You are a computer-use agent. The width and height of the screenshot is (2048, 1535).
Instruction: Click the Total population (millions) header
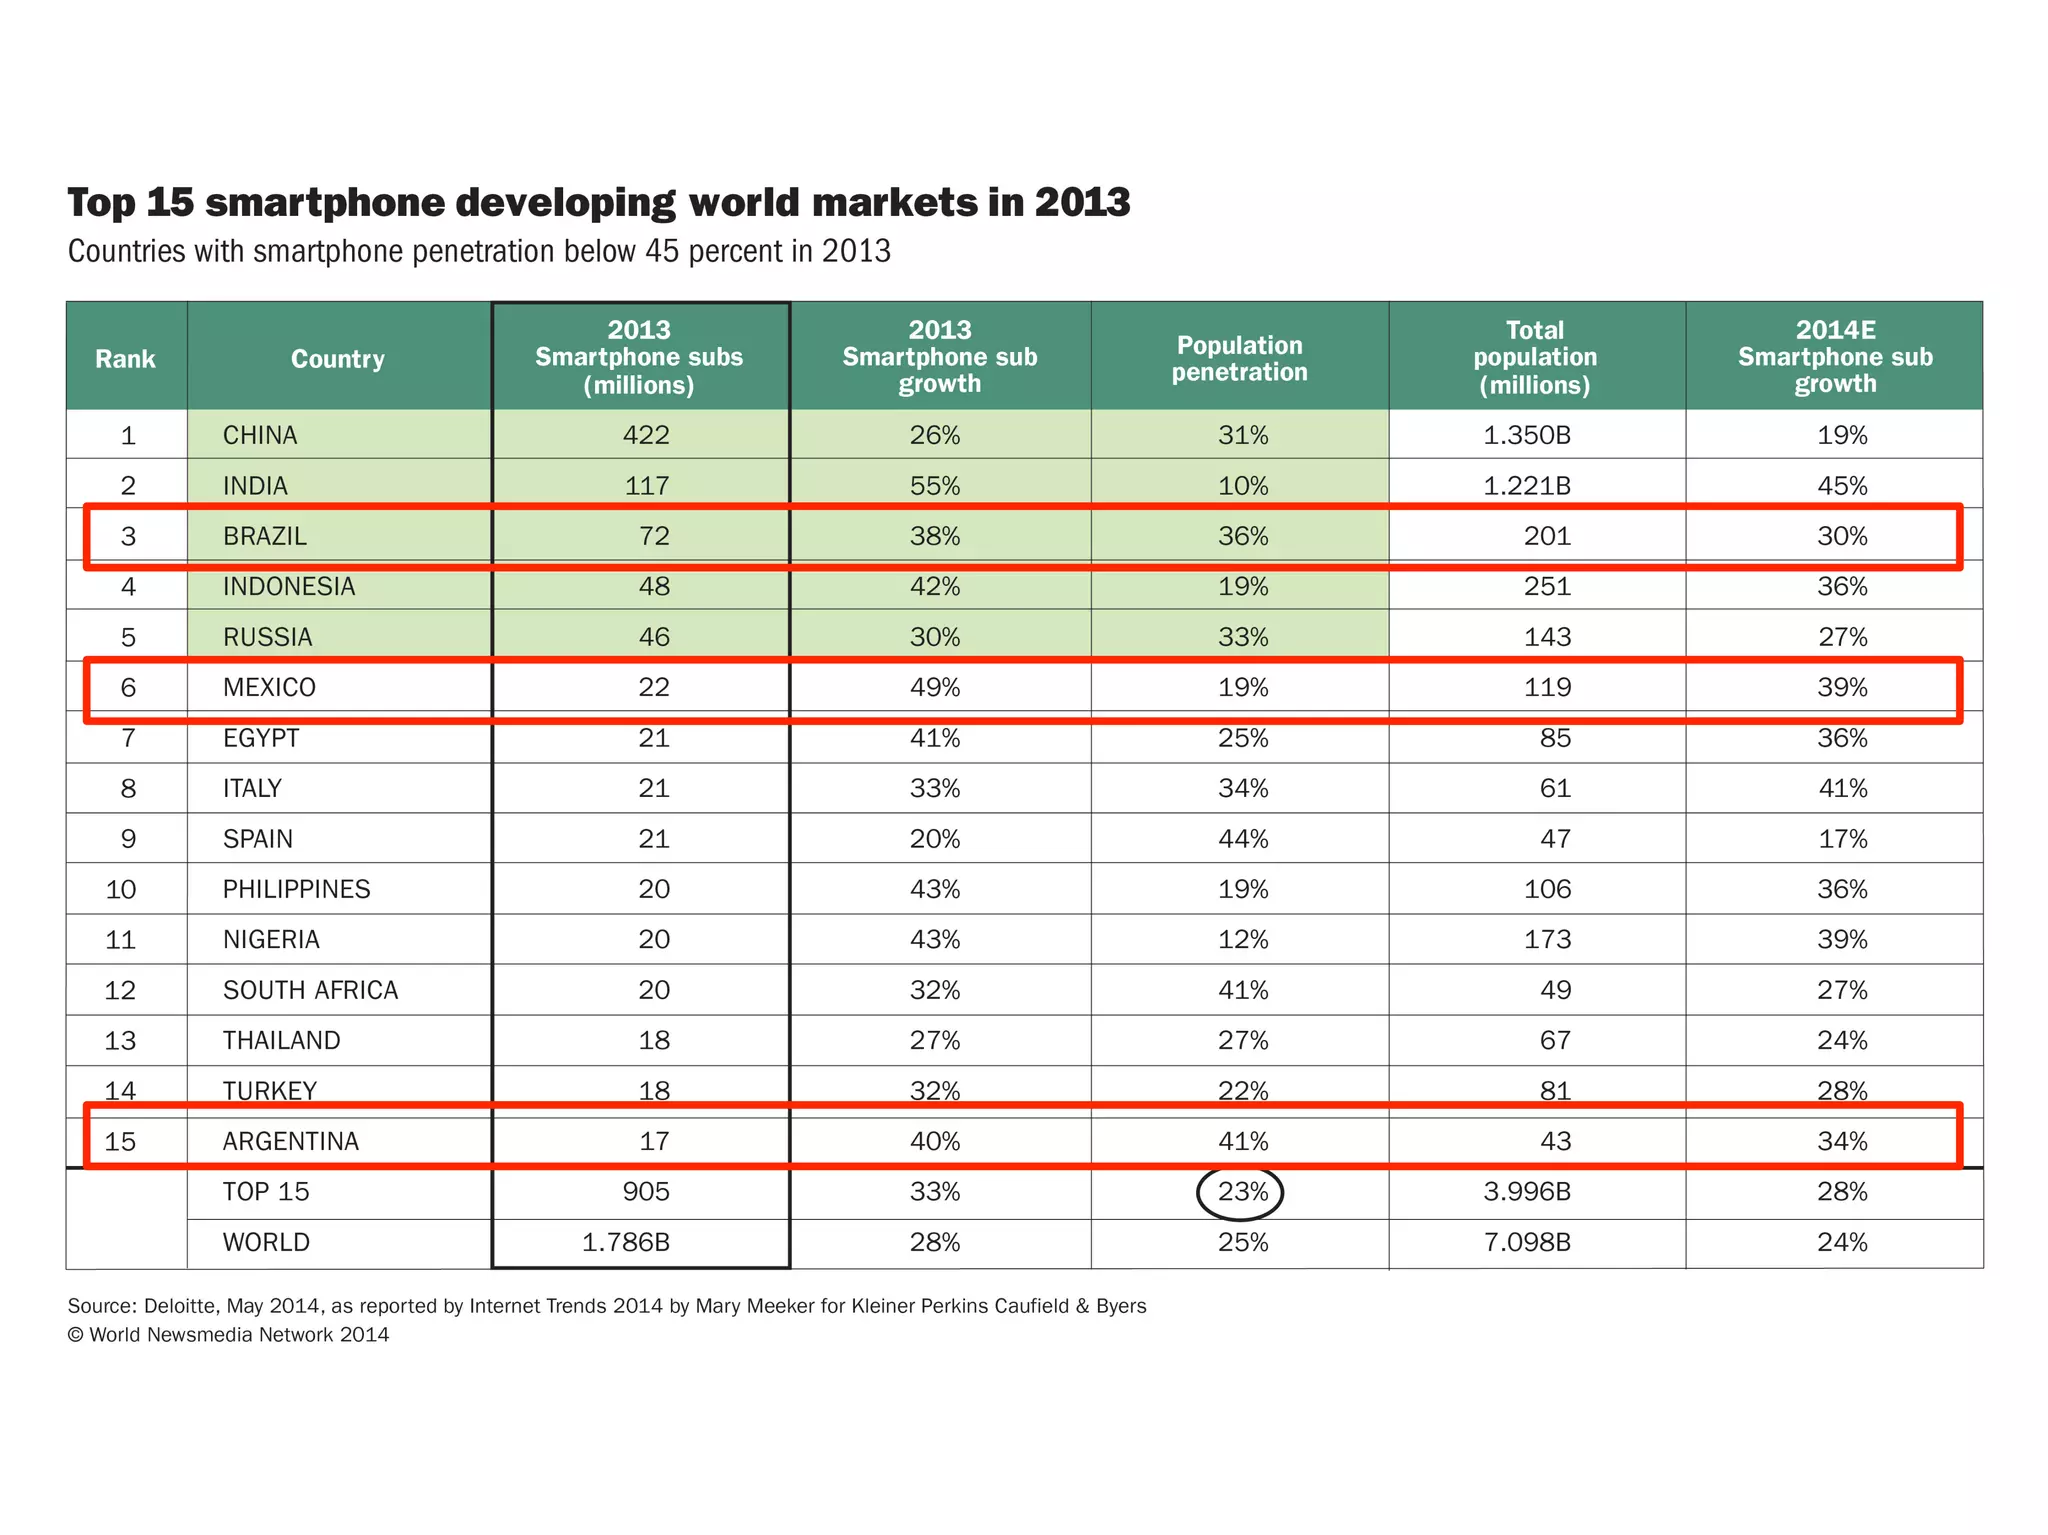(1535, 357)
